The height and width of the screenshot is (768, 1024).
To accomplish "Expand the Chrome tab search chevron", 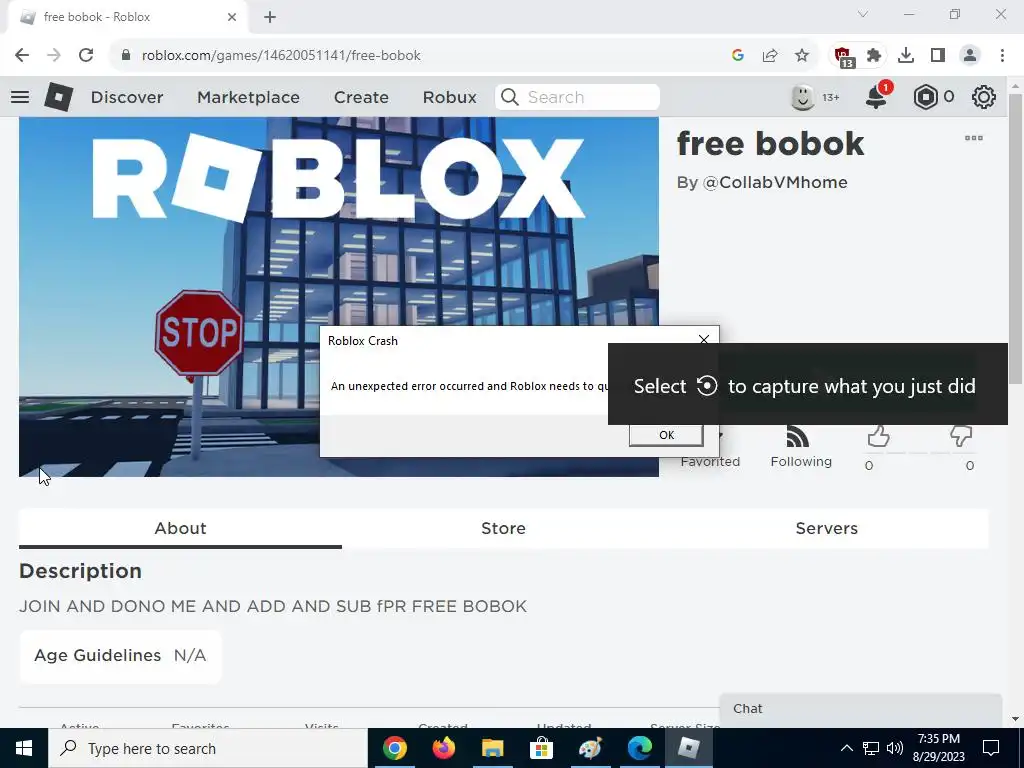I will (x=863, y=14).
